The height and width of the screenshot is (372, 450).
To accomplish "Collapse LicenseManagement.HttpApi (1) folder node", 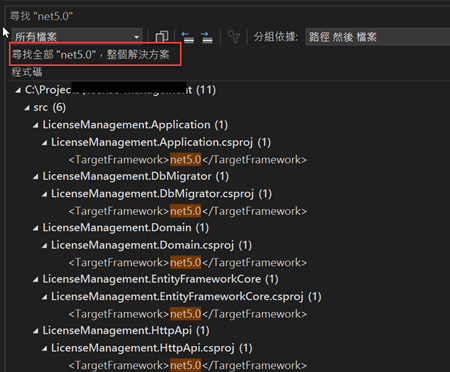I will pyautogui.click(x=36, y=331).
